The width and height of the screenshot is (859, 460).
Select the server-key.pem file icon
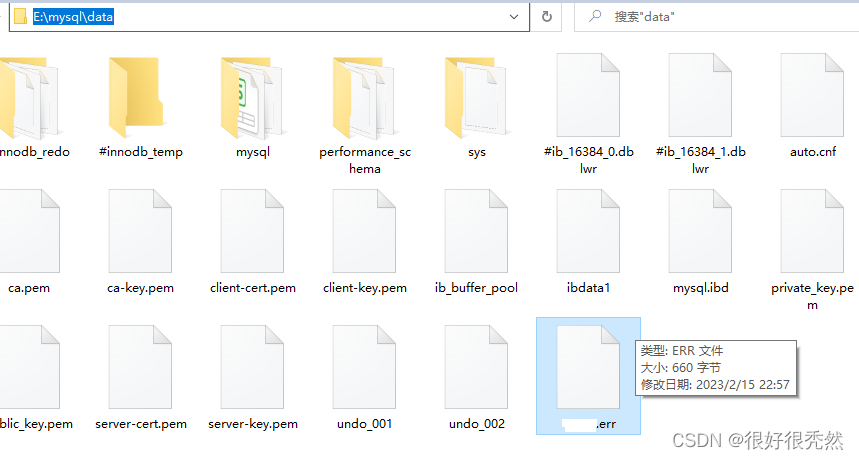(x=252, y=367)
